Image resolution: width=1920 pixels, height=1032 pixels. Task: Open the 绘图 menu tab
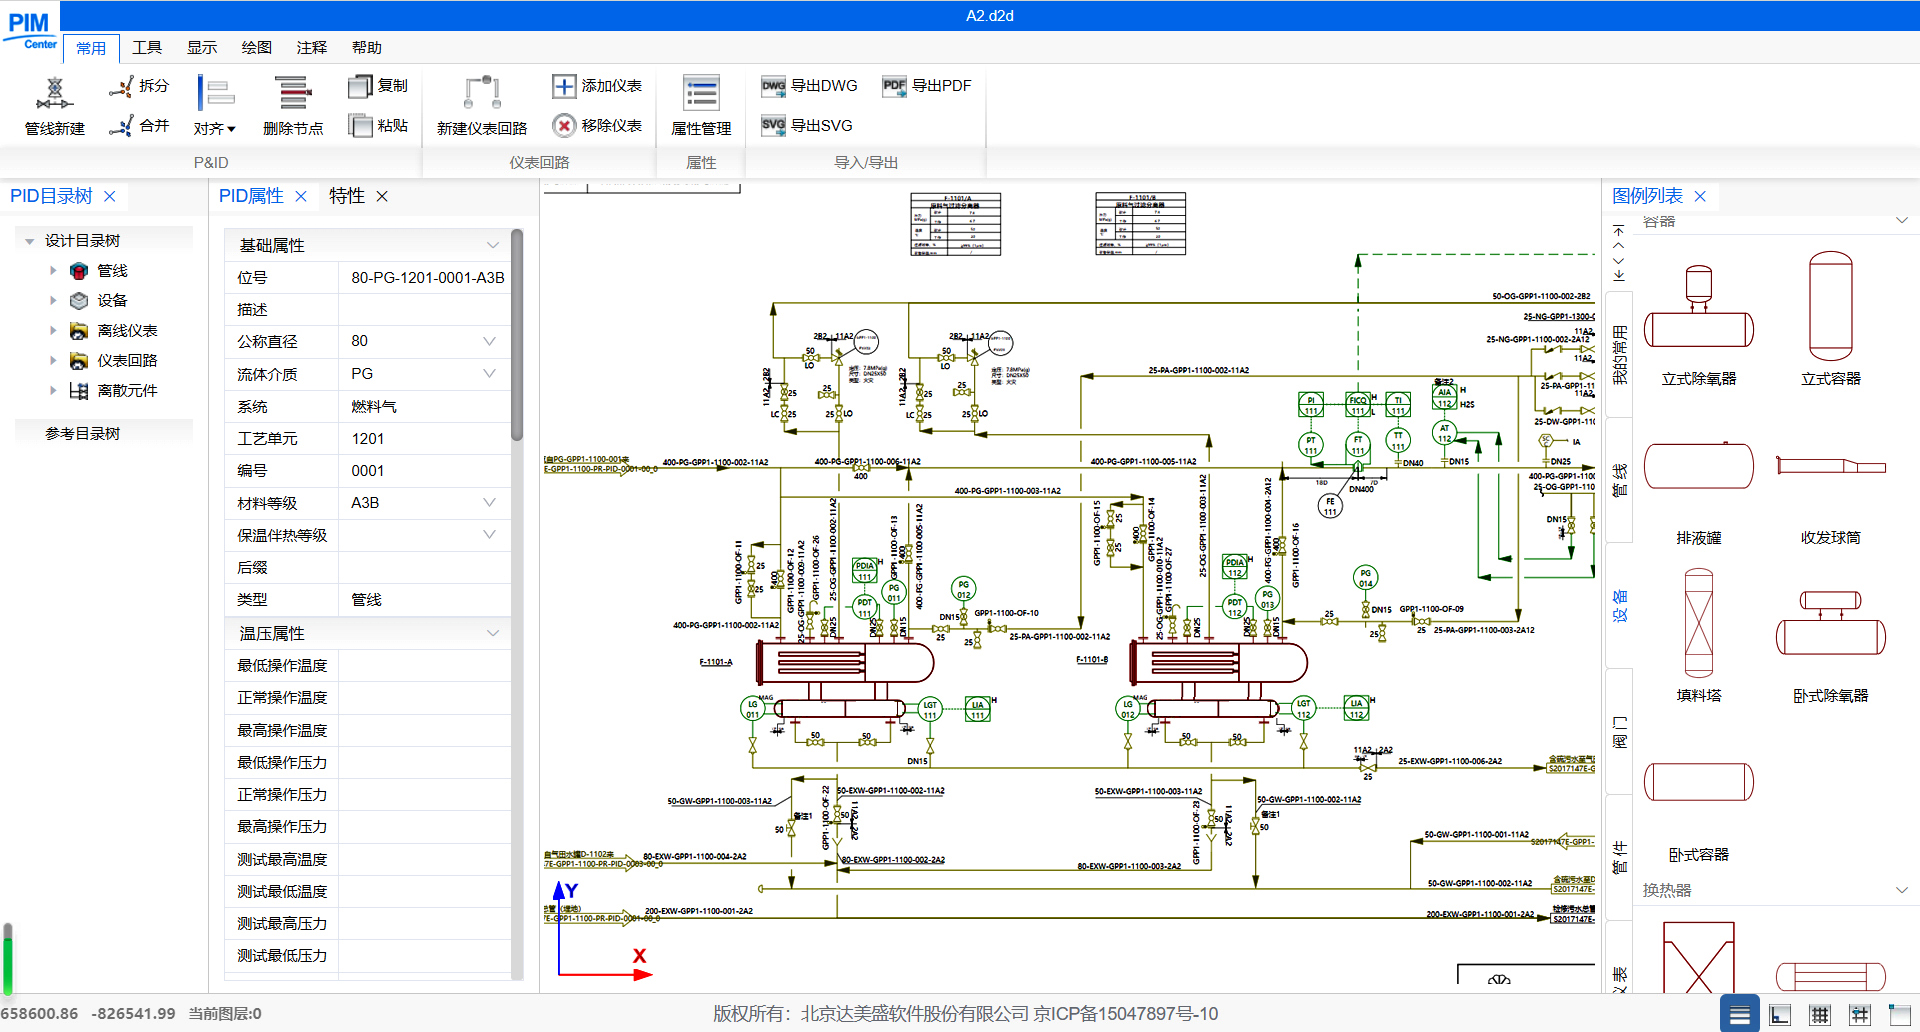(x=257, y=48)
